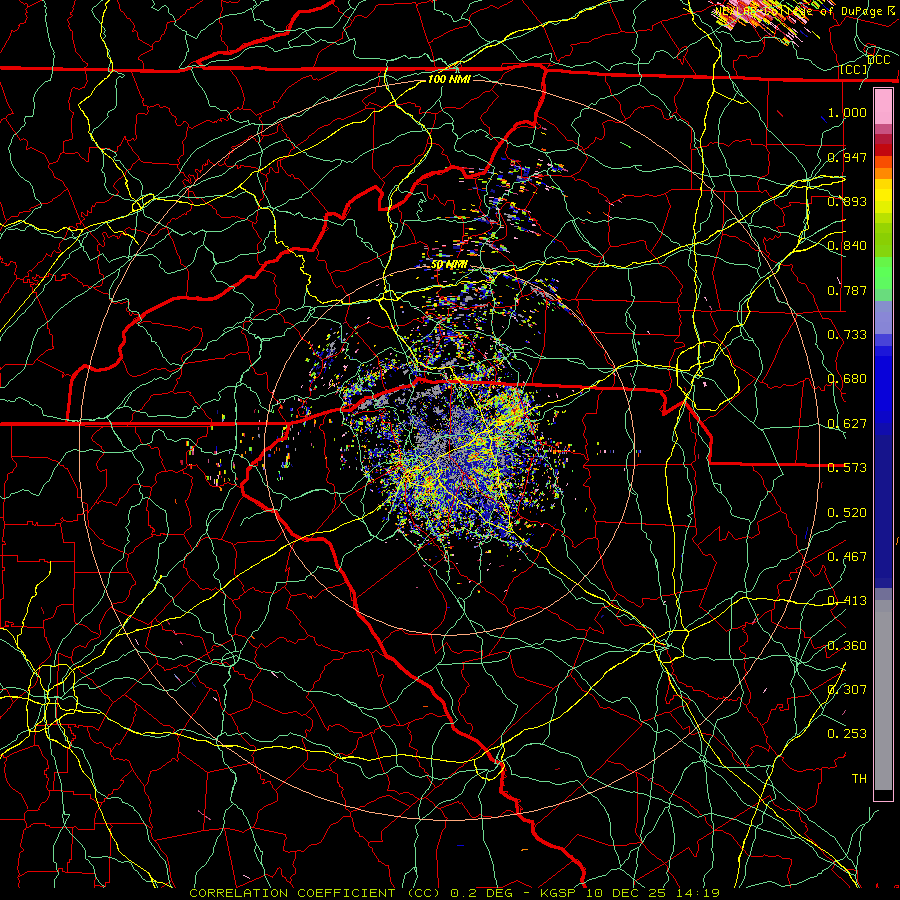Click the "0.733" color scale value
The height and width of the screenshot is (900, 900).
tap(847, 334)
